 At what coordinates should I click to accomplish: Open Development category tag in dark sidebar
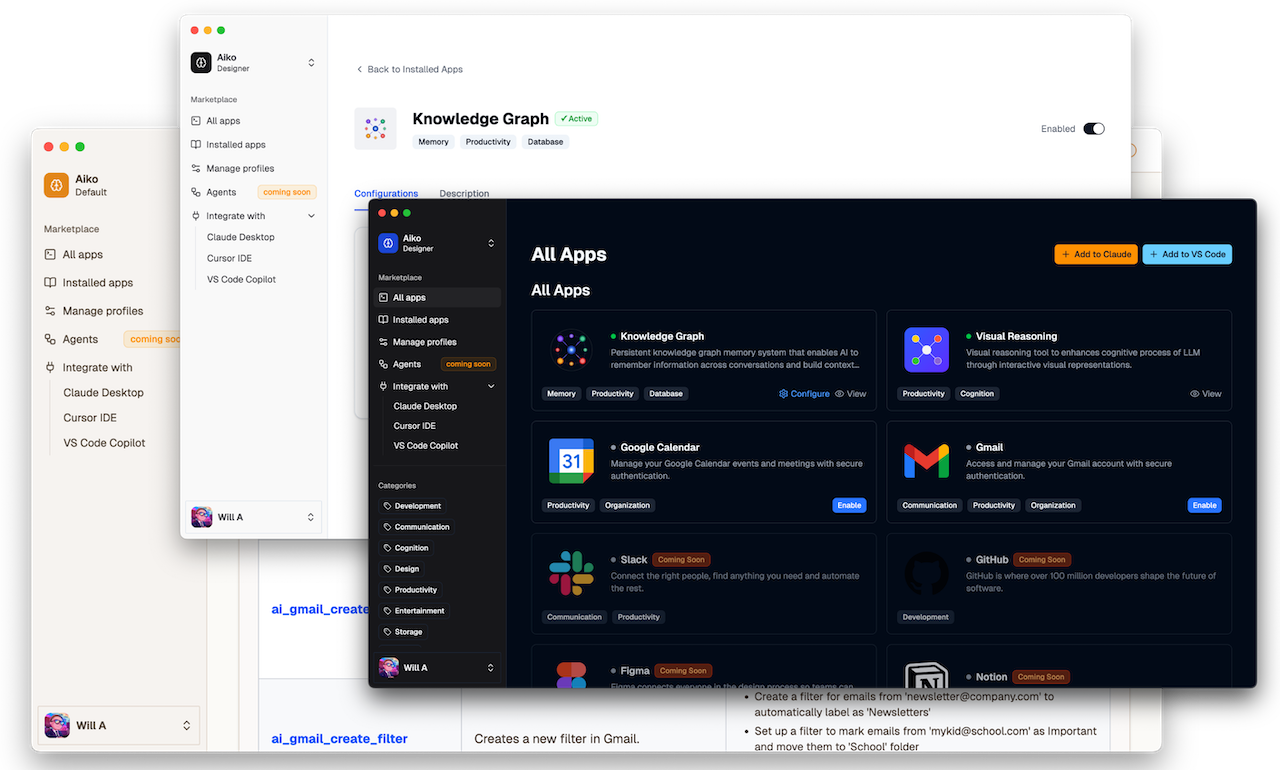coord(412,506)
